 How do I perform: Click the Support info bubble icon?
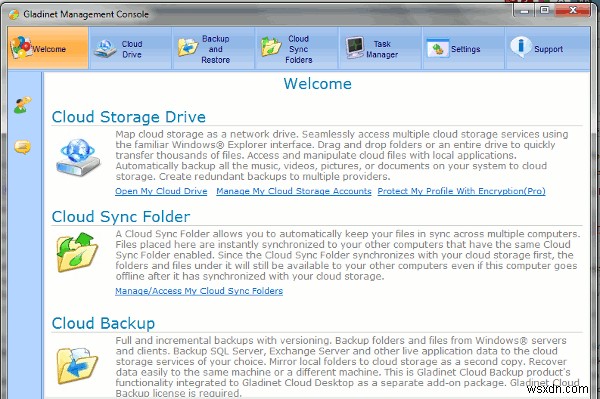point(520,47)
